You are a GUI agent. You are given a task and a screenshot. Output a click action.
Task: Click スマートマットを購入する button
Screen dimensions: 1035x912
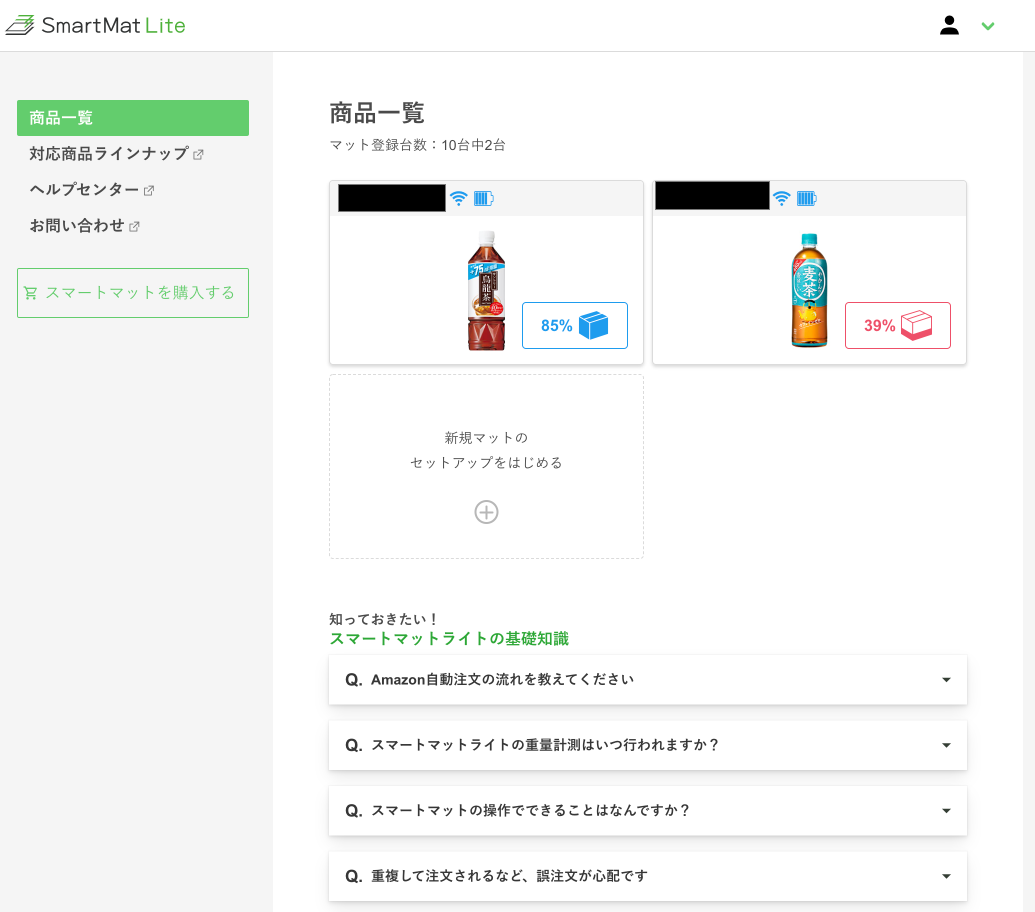click(x=133, y=293)
